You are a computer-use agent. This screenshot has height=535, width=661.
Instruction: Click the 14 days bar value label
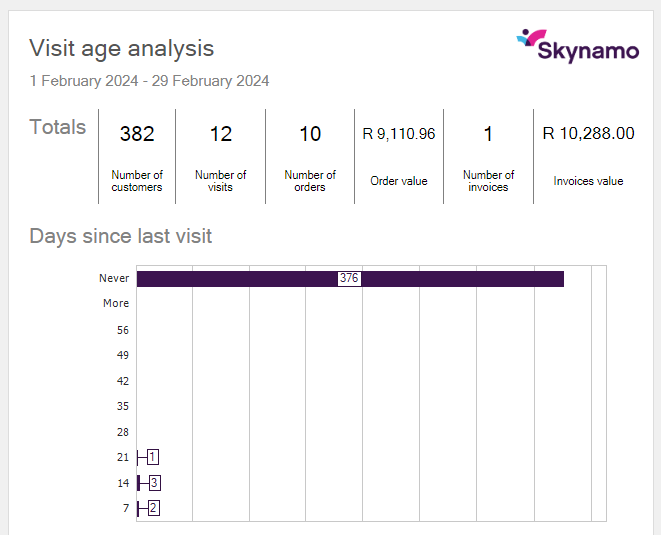click(154, 483)
